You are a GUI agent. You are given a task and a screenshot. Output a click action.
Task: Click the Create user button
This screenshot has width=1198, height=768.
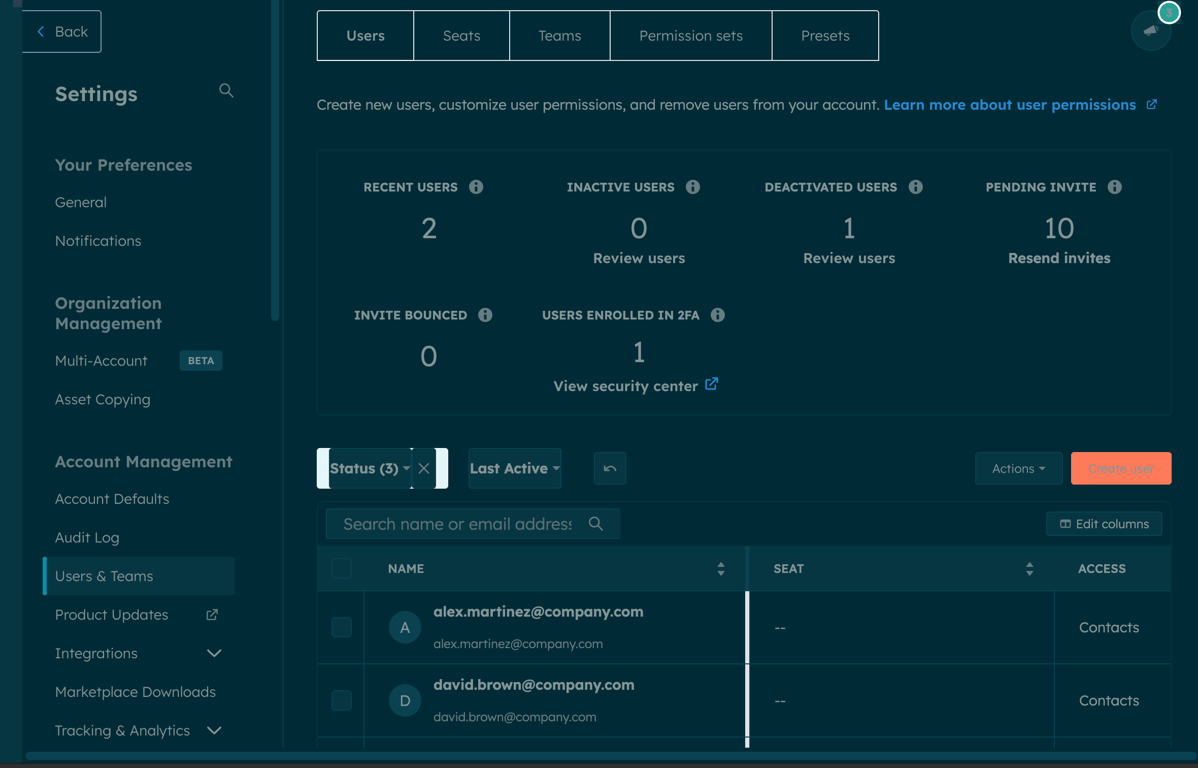[1120, 468]
